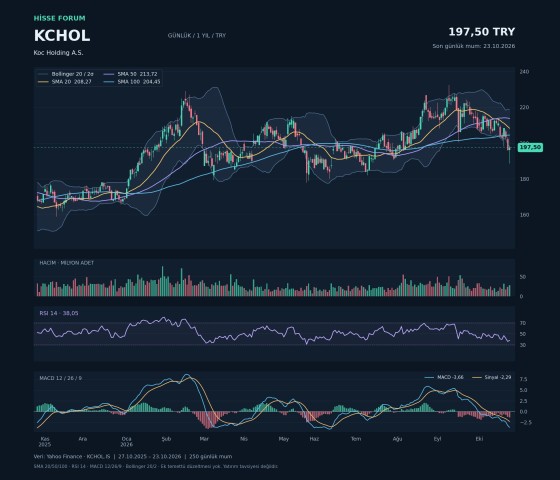Click the 240 price axis label
Viewport: 560px width, 480px height.
[524, 72]
